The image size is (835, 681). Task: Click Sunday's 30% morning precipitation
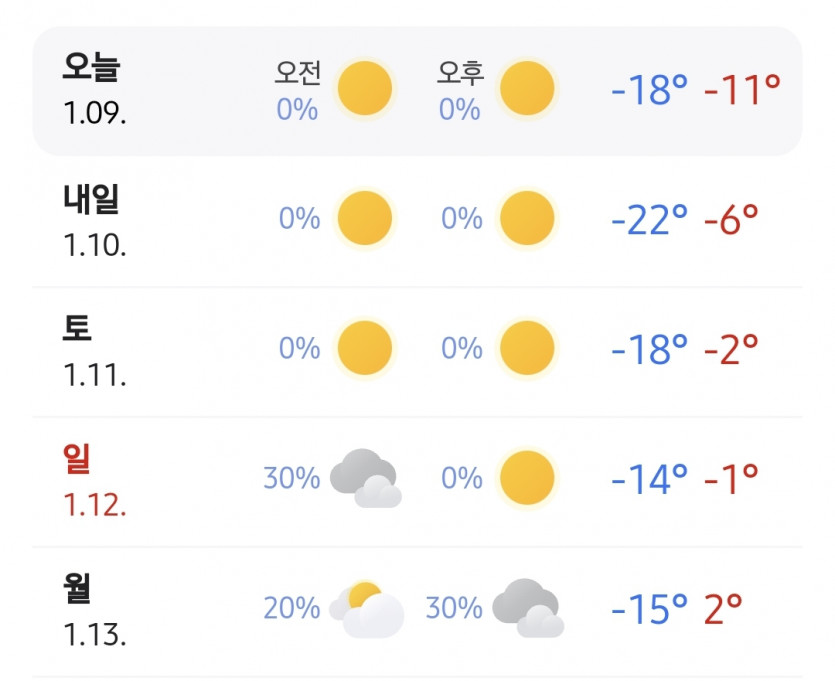tap(292, 478)
